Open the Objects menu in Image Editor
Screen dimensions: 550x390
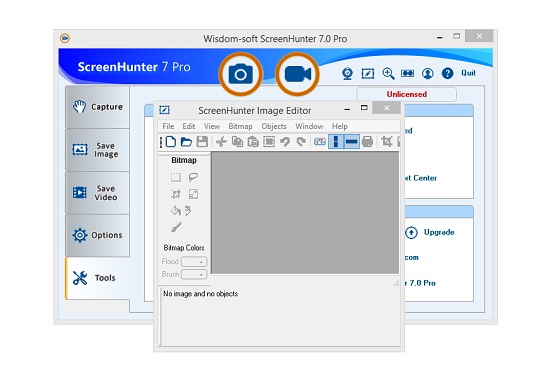point(274,126)
